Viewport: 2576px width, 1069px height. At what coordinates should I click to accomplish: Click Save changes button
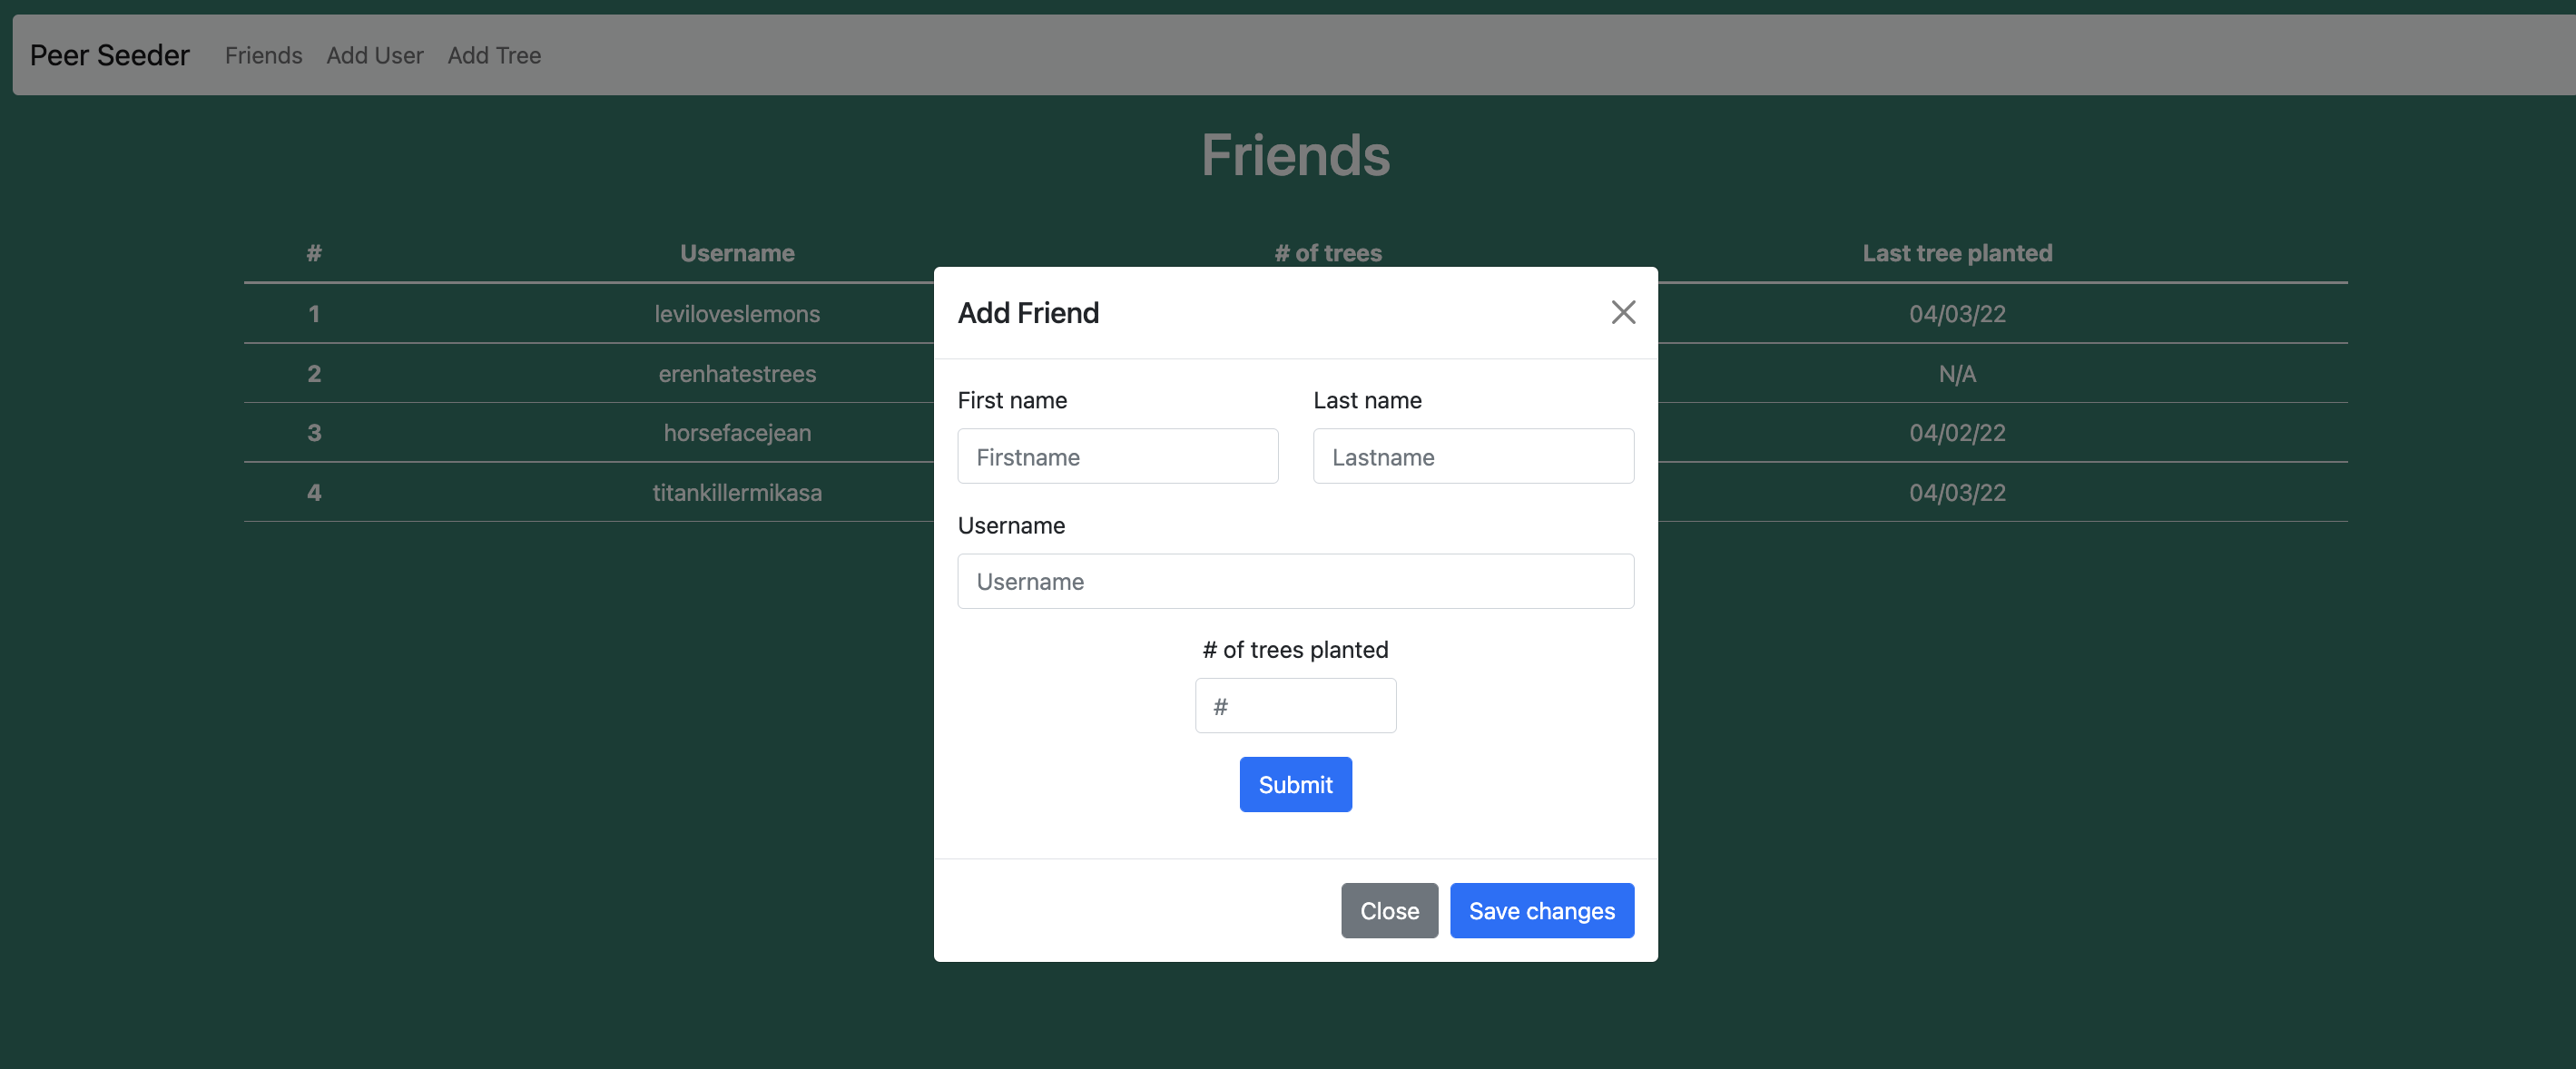[1540, 911]
